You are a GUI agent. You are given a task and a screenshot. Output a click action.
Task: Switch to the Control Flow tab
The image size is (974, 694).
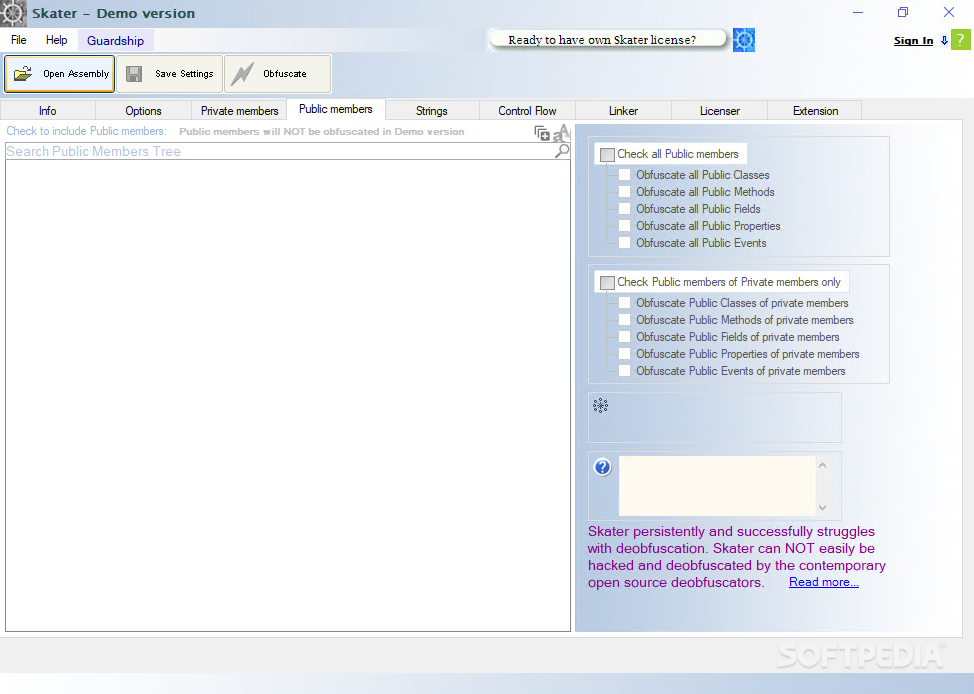pos(527,111)
